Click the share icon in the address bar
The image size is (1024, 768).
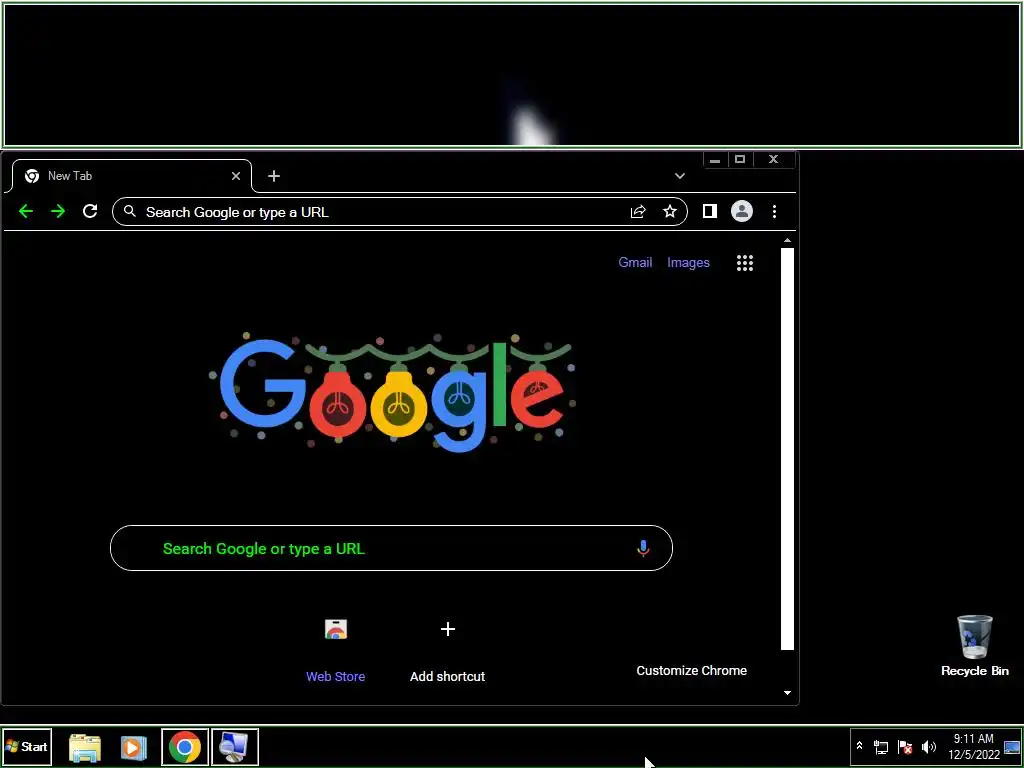click(x=638, y=212)
